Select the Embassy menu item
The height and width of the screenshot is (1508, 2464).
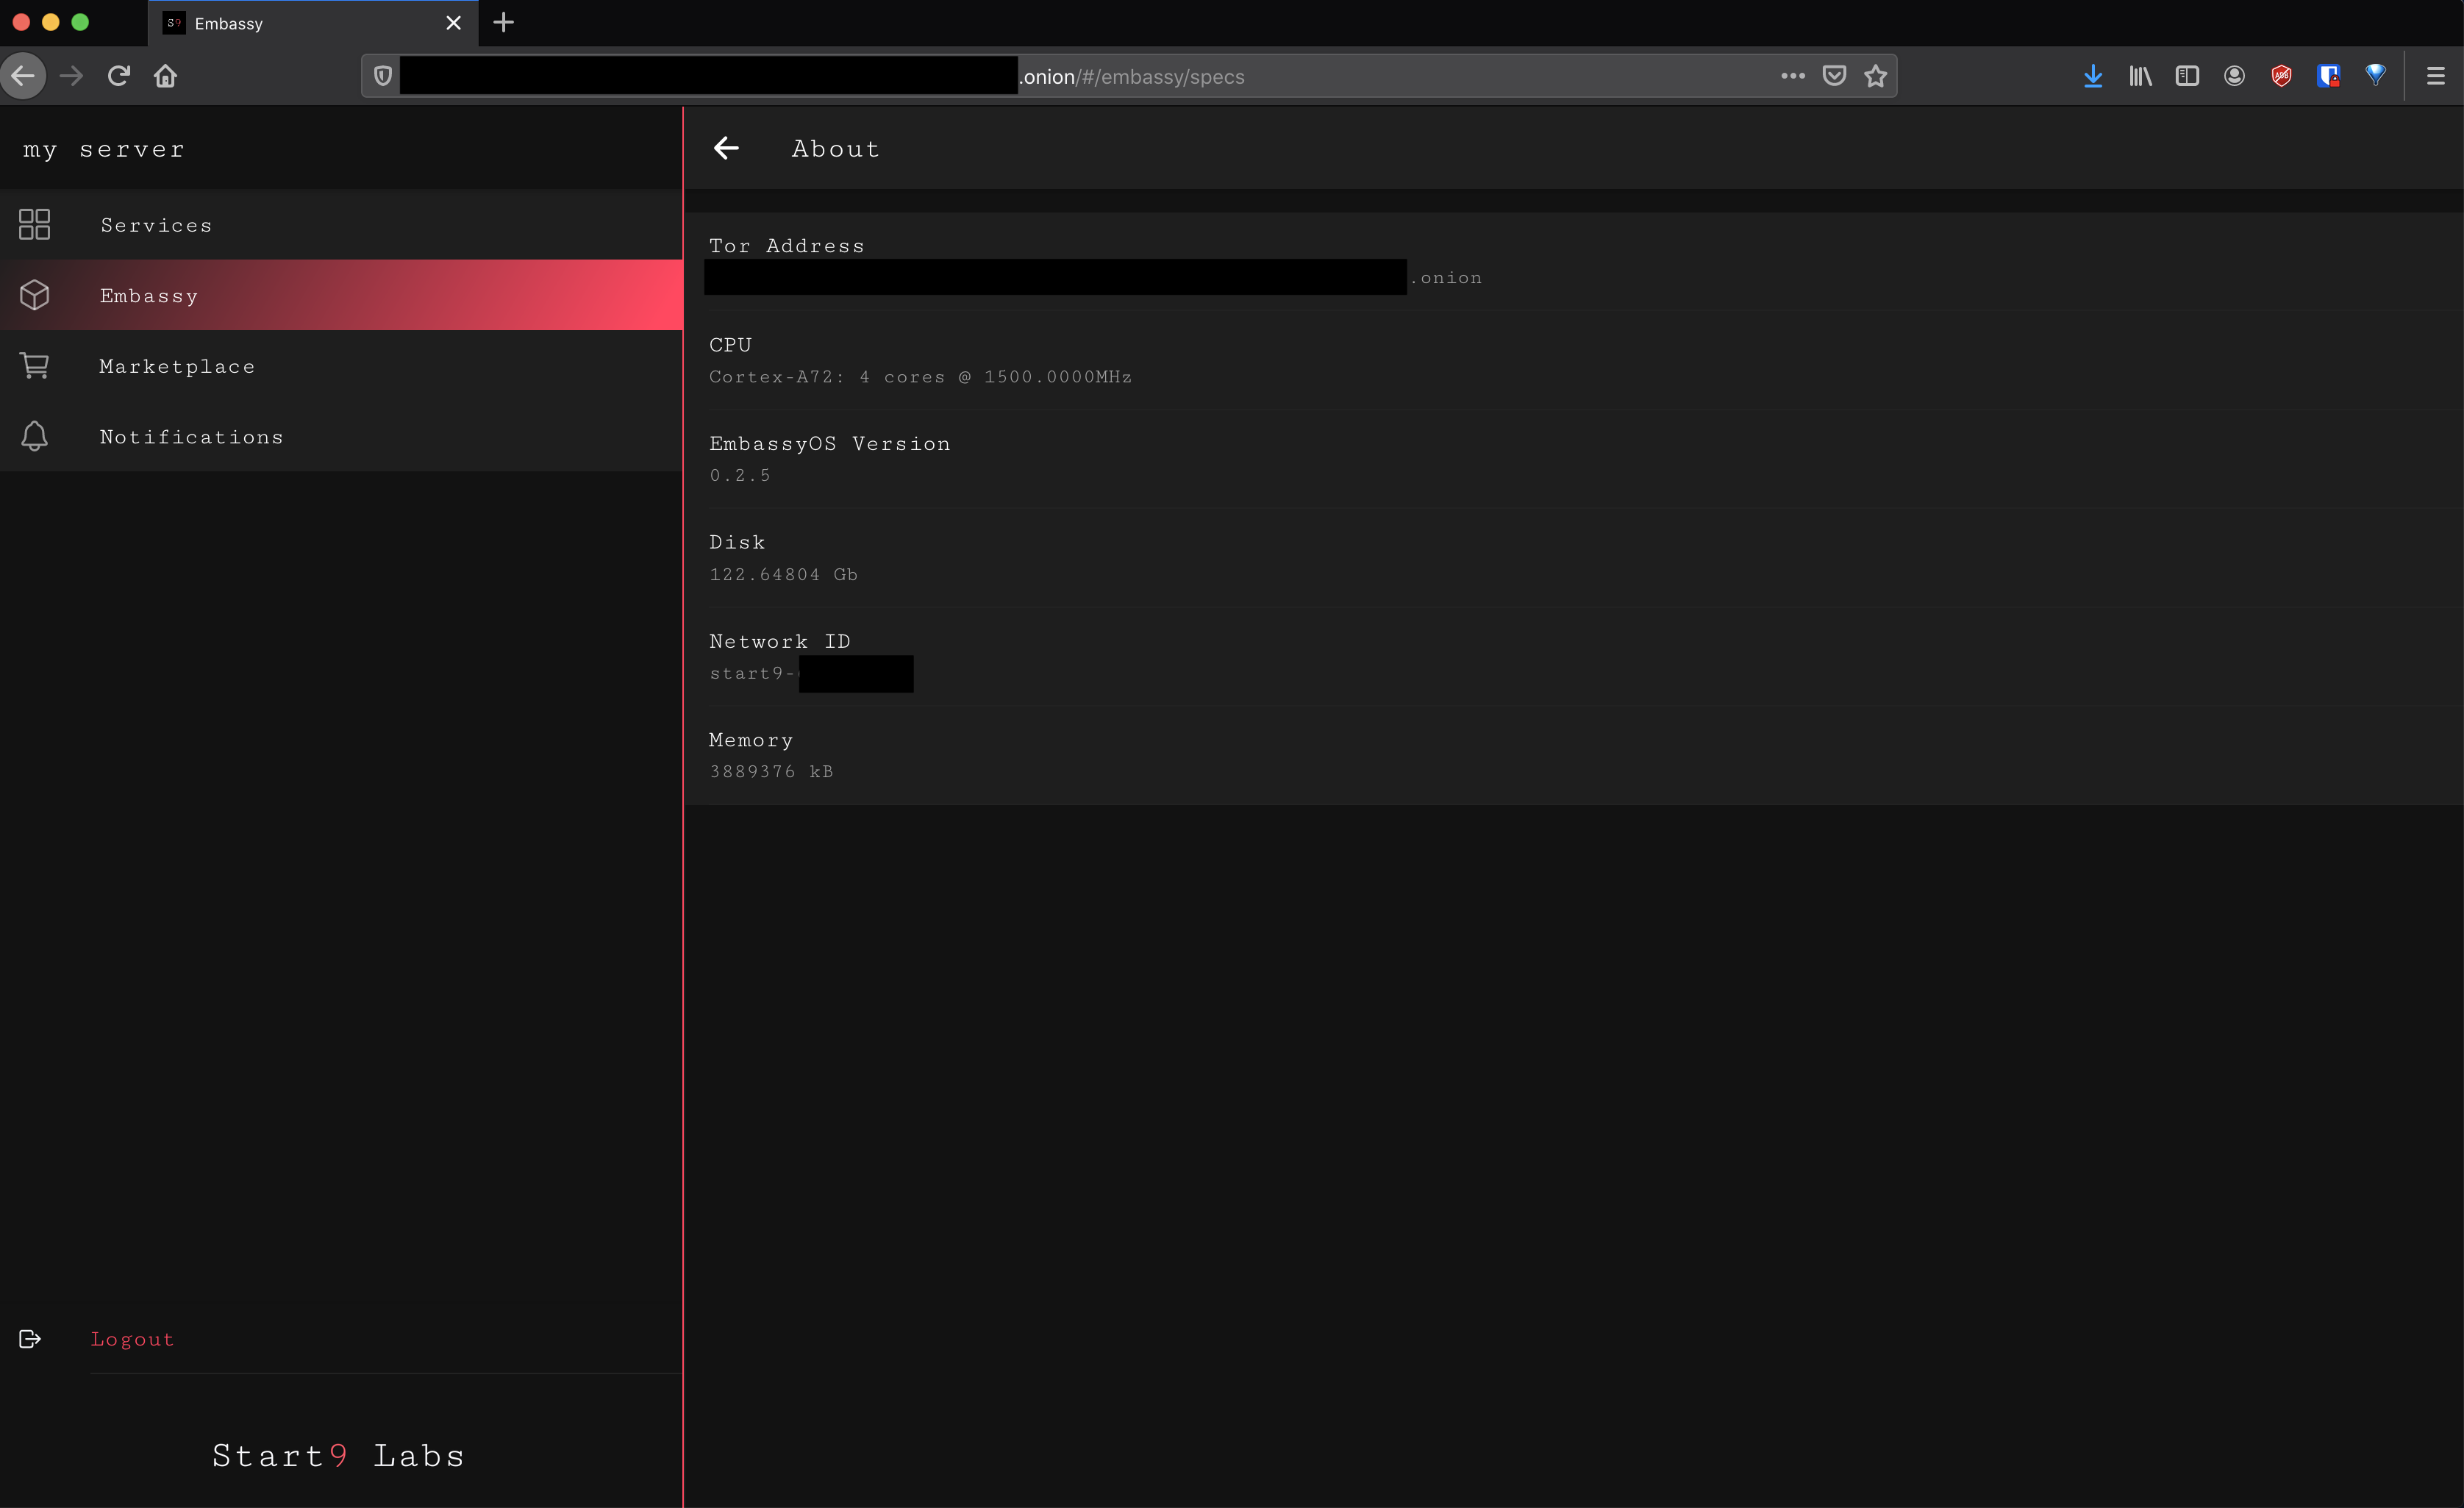(x=149, y=296)
